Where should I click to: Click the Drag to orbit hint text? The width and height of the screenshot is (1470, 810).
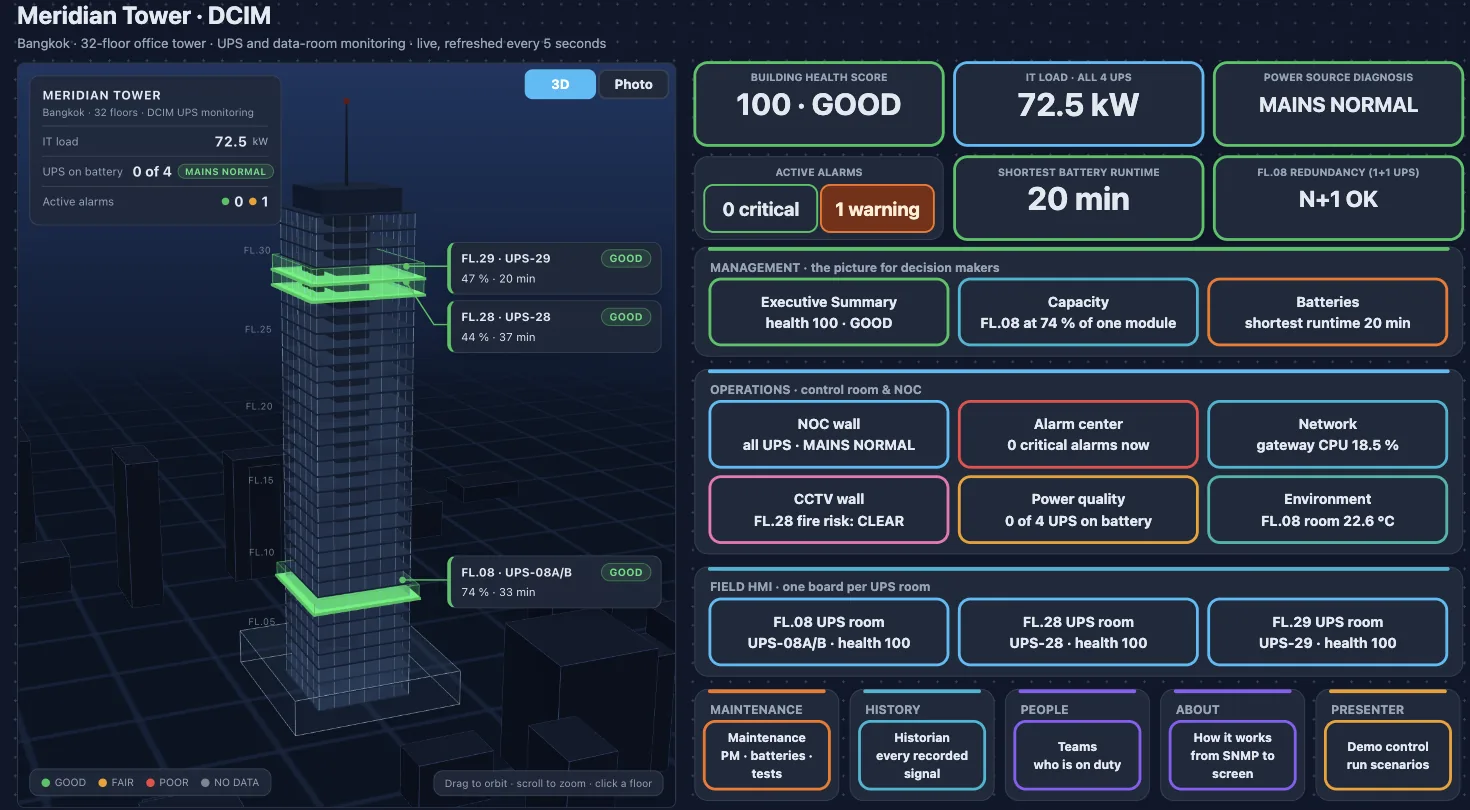tap(548, 783)
